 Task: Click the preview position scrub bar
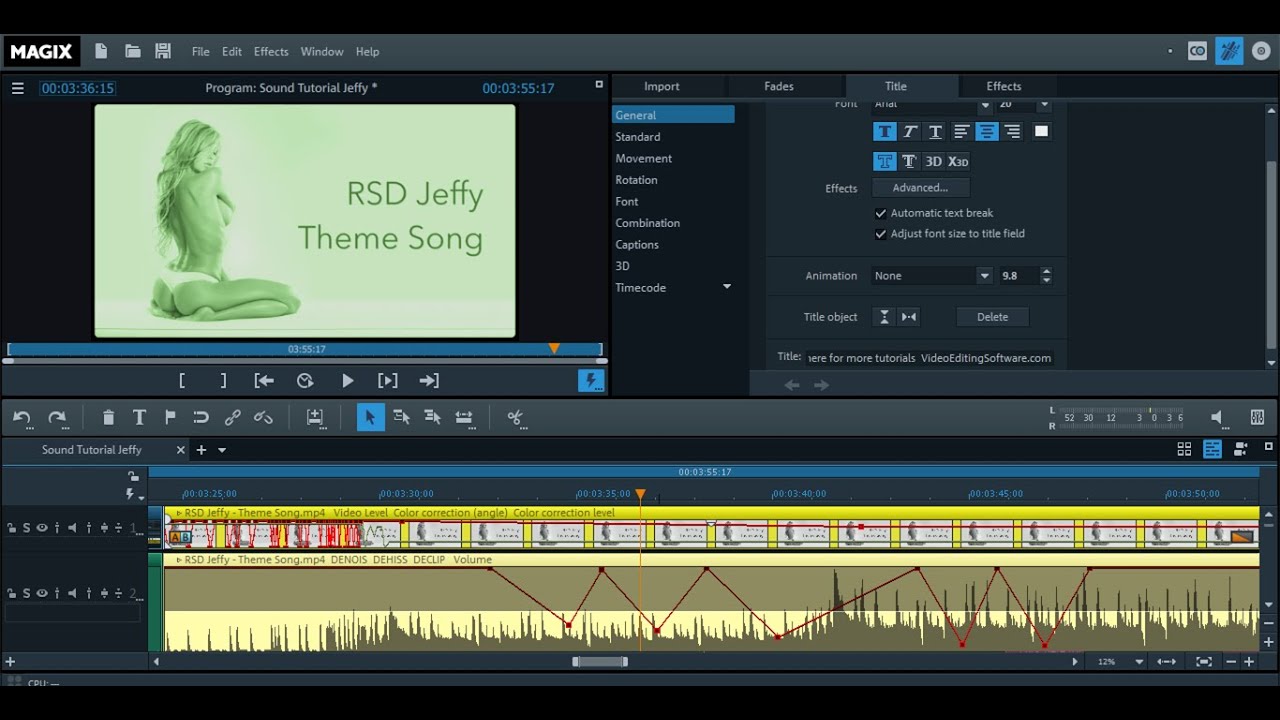click(x=305, y=349)
